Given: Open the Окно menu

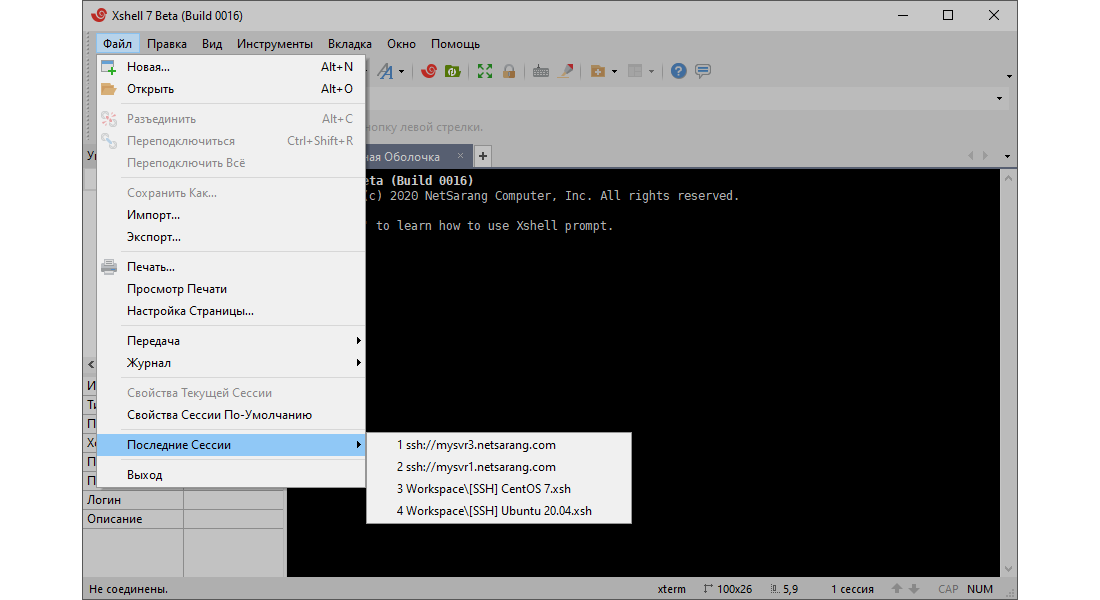Looking at the screenshot, I should 401,44.
